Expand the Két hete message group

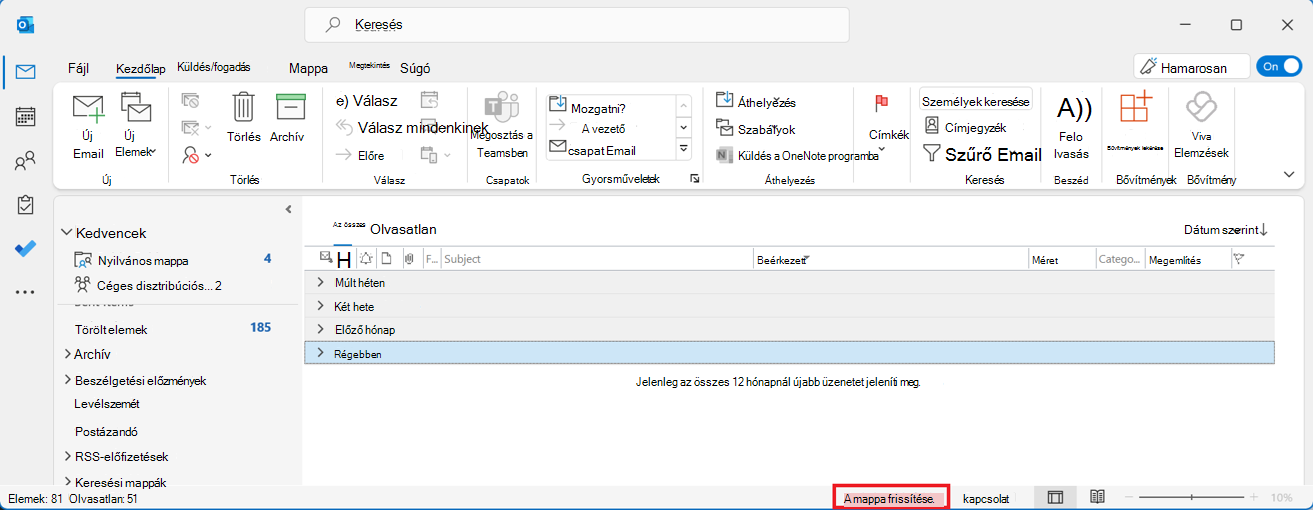click(x=321, y=306)
